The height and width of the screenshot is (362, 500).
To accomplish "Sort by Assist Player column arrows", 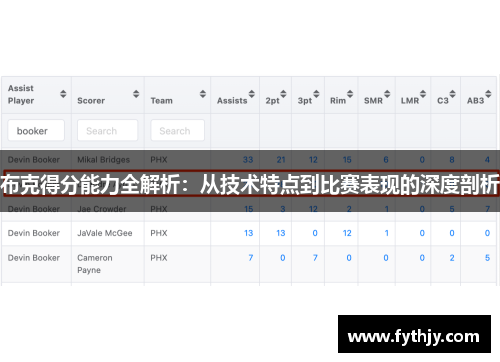I will click(x=63, y=94).
